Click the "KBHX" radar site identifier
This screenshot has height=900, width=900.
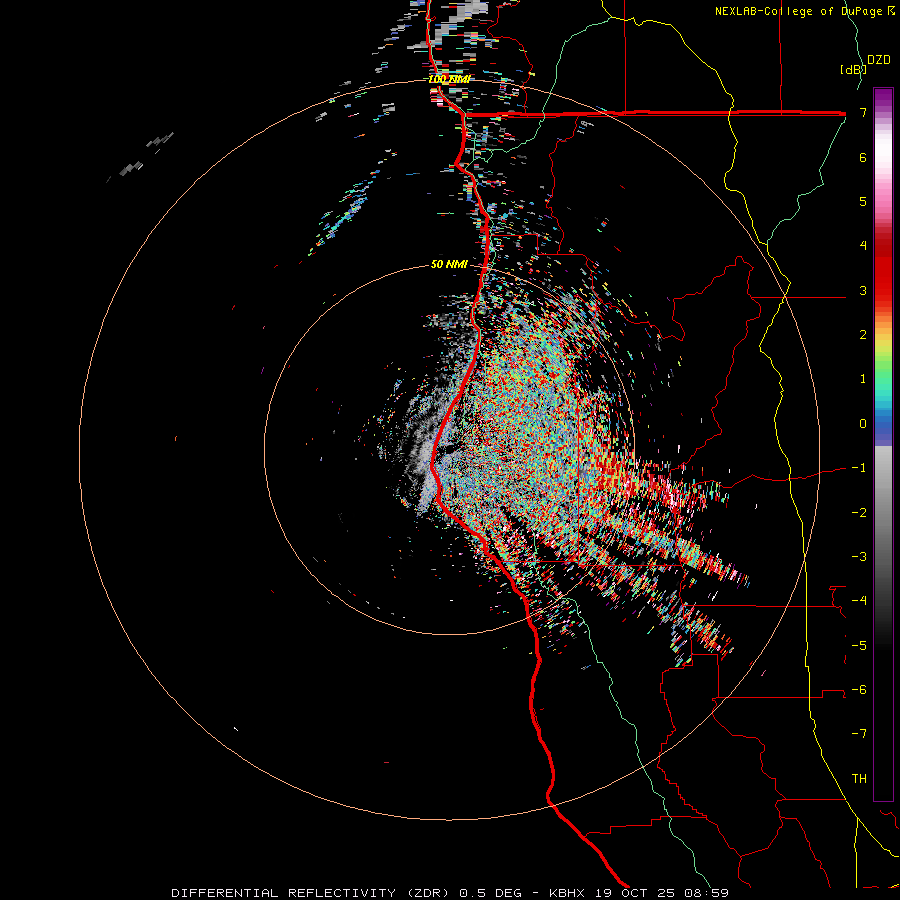[567, 893]
